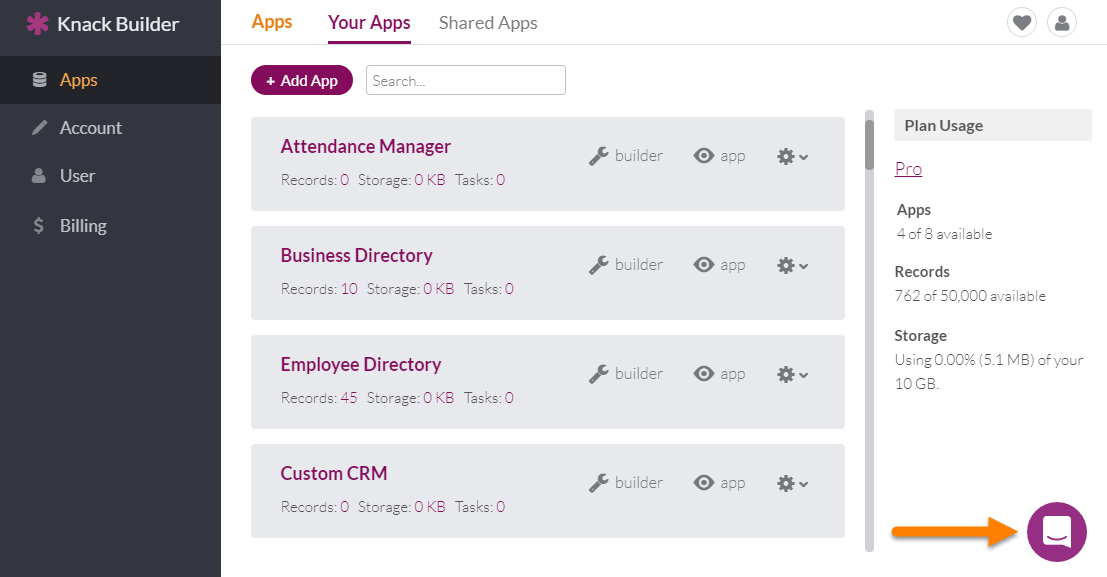1107x577 pixels.
Task: Open builder wrench for Business Directory
Action: [x=599, y=265]
